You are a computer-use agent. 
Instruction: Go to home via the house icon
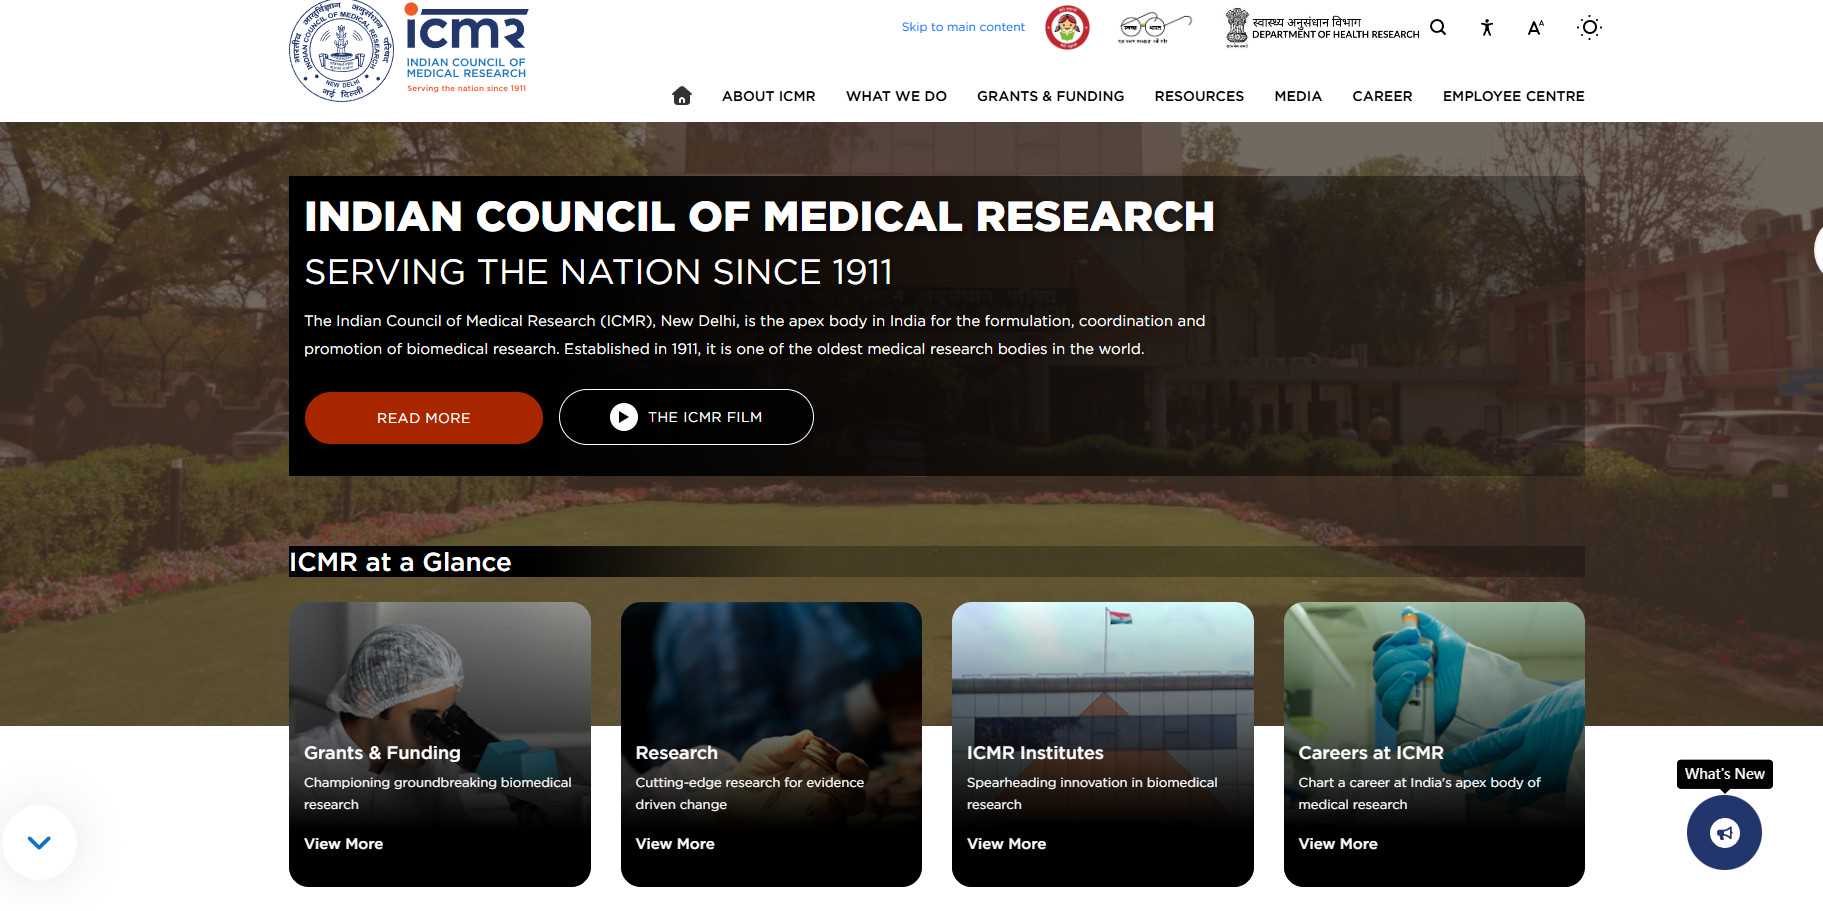[x=682, y=95]
